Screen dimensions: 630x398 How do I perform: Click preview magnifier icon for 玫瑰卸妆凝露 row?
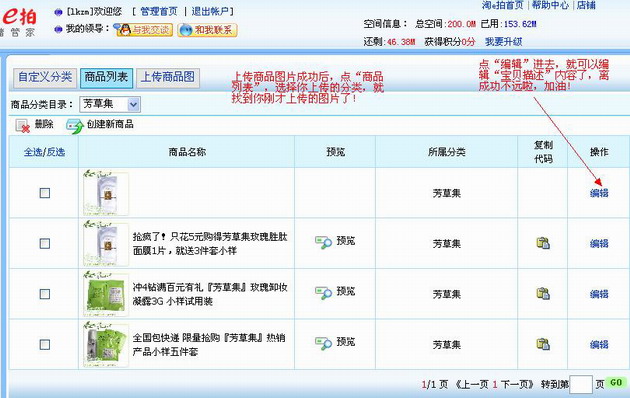pyautogui.click(x=323, y=293)
